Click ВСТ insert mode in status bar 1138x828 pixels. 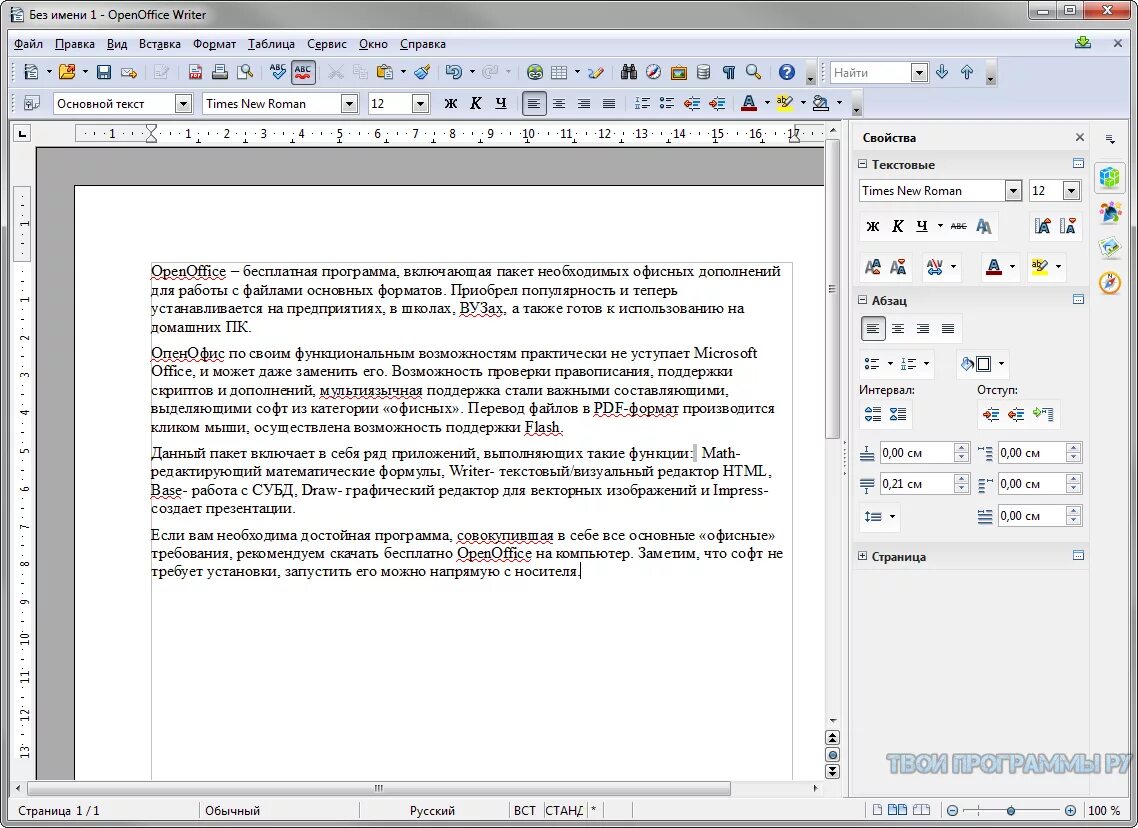tap(525, 811)
